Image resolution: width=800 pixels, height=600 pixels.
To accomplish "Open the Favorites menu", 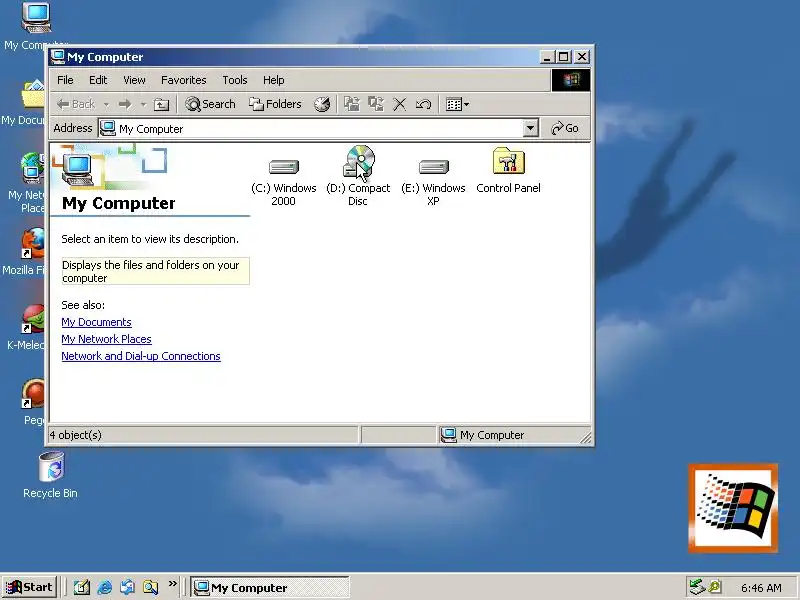I will point(184,80).
